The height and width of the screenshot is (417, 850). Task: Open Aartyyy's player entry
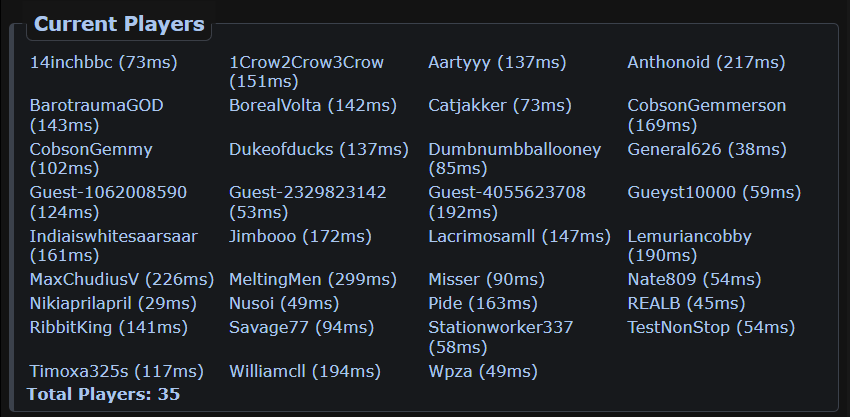pyautogui.click(x=460, y=63)
